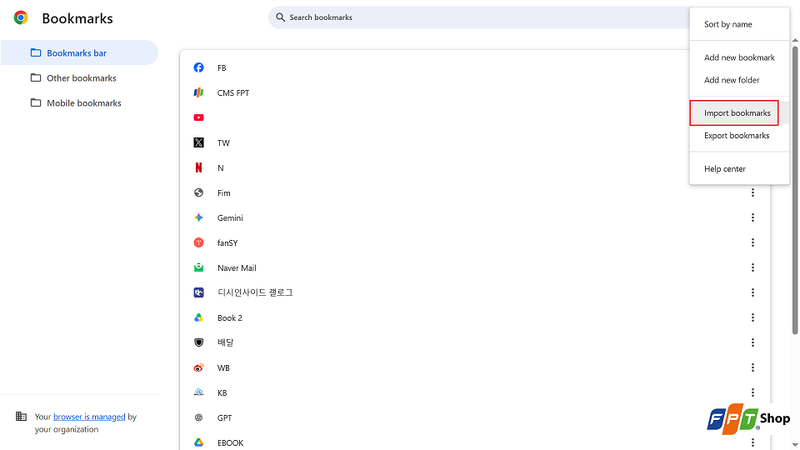The height and width of the screenshot is (450, 800).
Task: Click the Gemini bookmark title
Action: coord(230,218)
